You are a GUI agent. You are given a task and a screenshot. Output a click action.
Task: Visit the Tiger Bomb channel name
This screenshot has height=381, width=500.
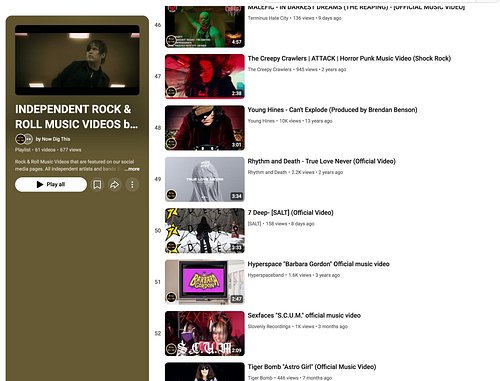260,378
